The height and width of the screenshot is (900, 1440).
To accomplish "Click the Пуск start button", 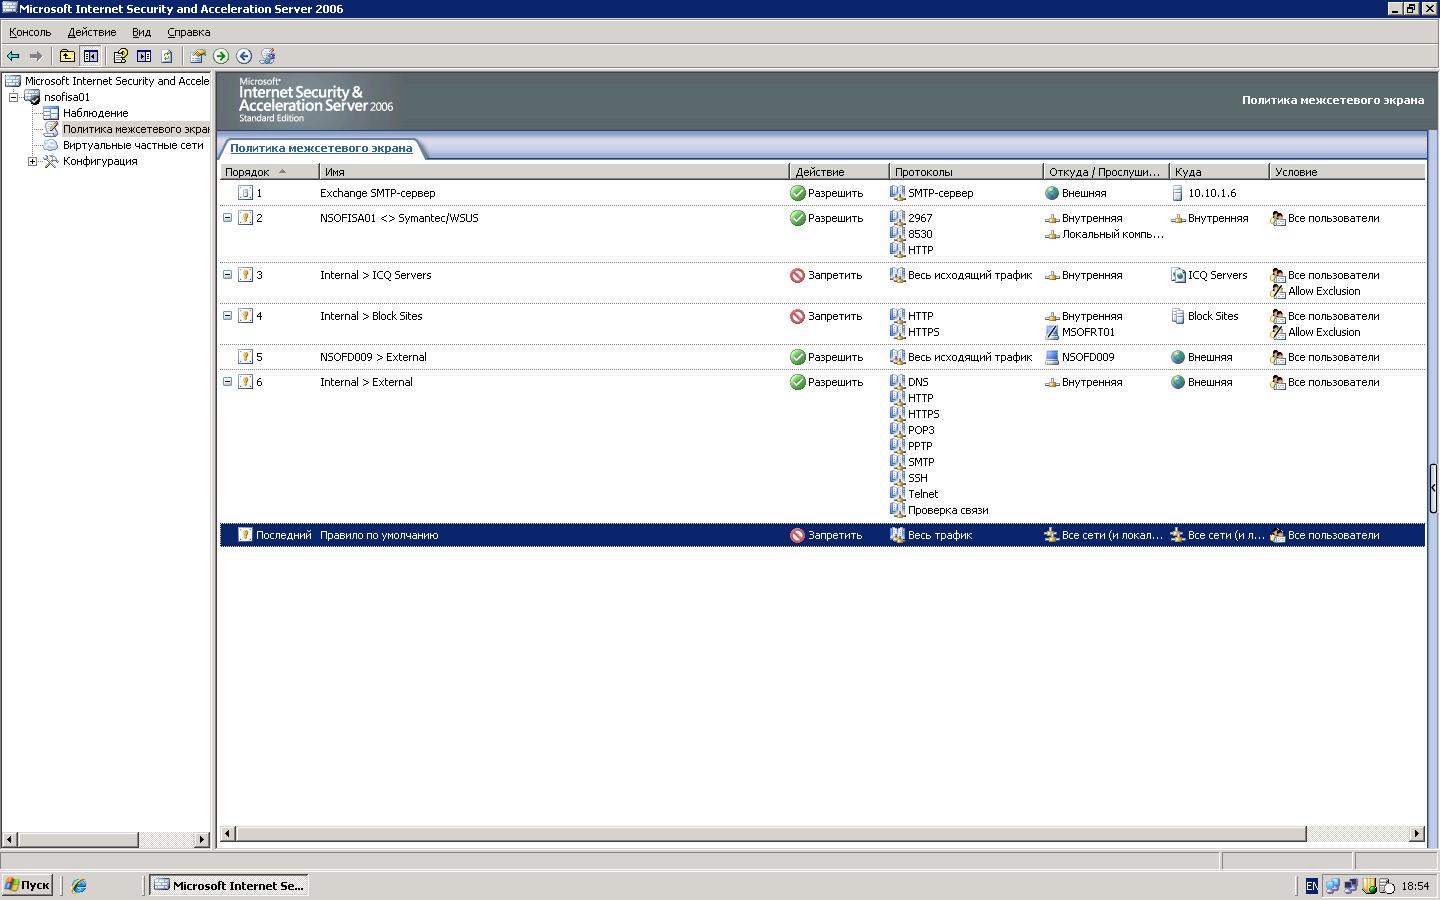I will tap(27, 885).
